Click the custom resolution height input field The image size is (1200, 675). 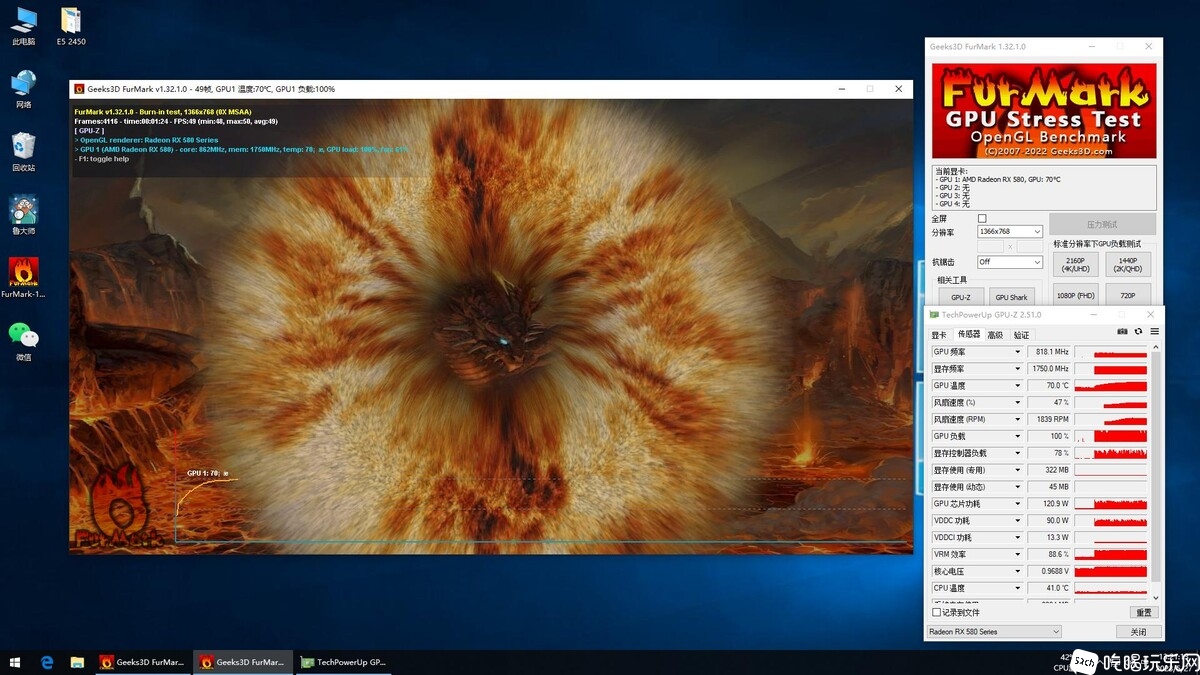[x=1030, y=246]
